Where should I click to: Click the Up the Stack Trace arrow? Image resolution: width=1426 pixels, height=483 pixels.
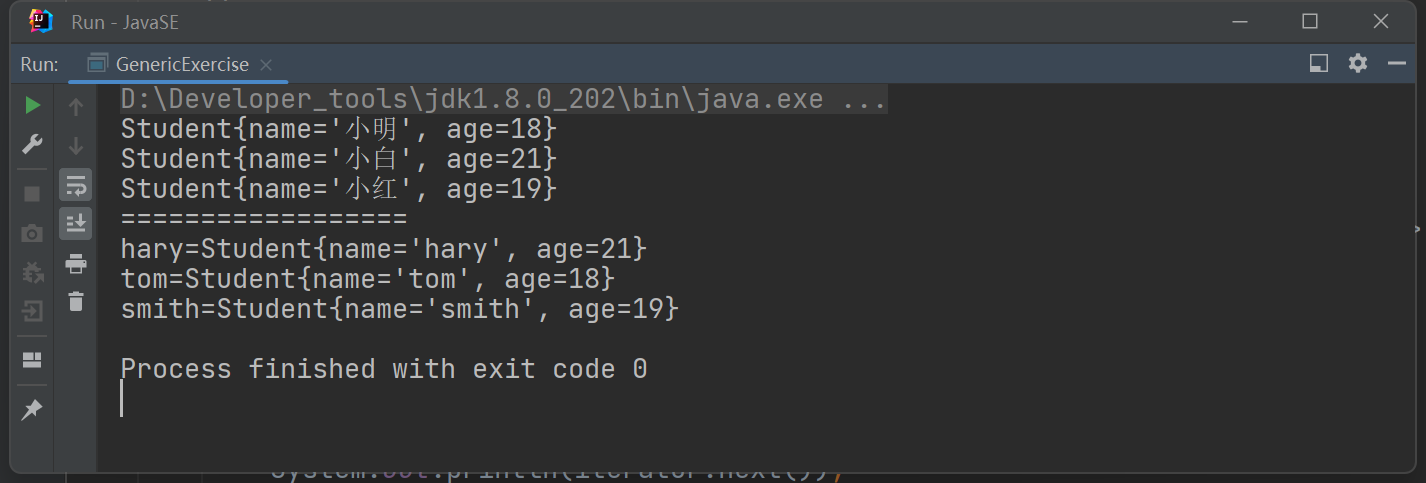coord(76,106)
